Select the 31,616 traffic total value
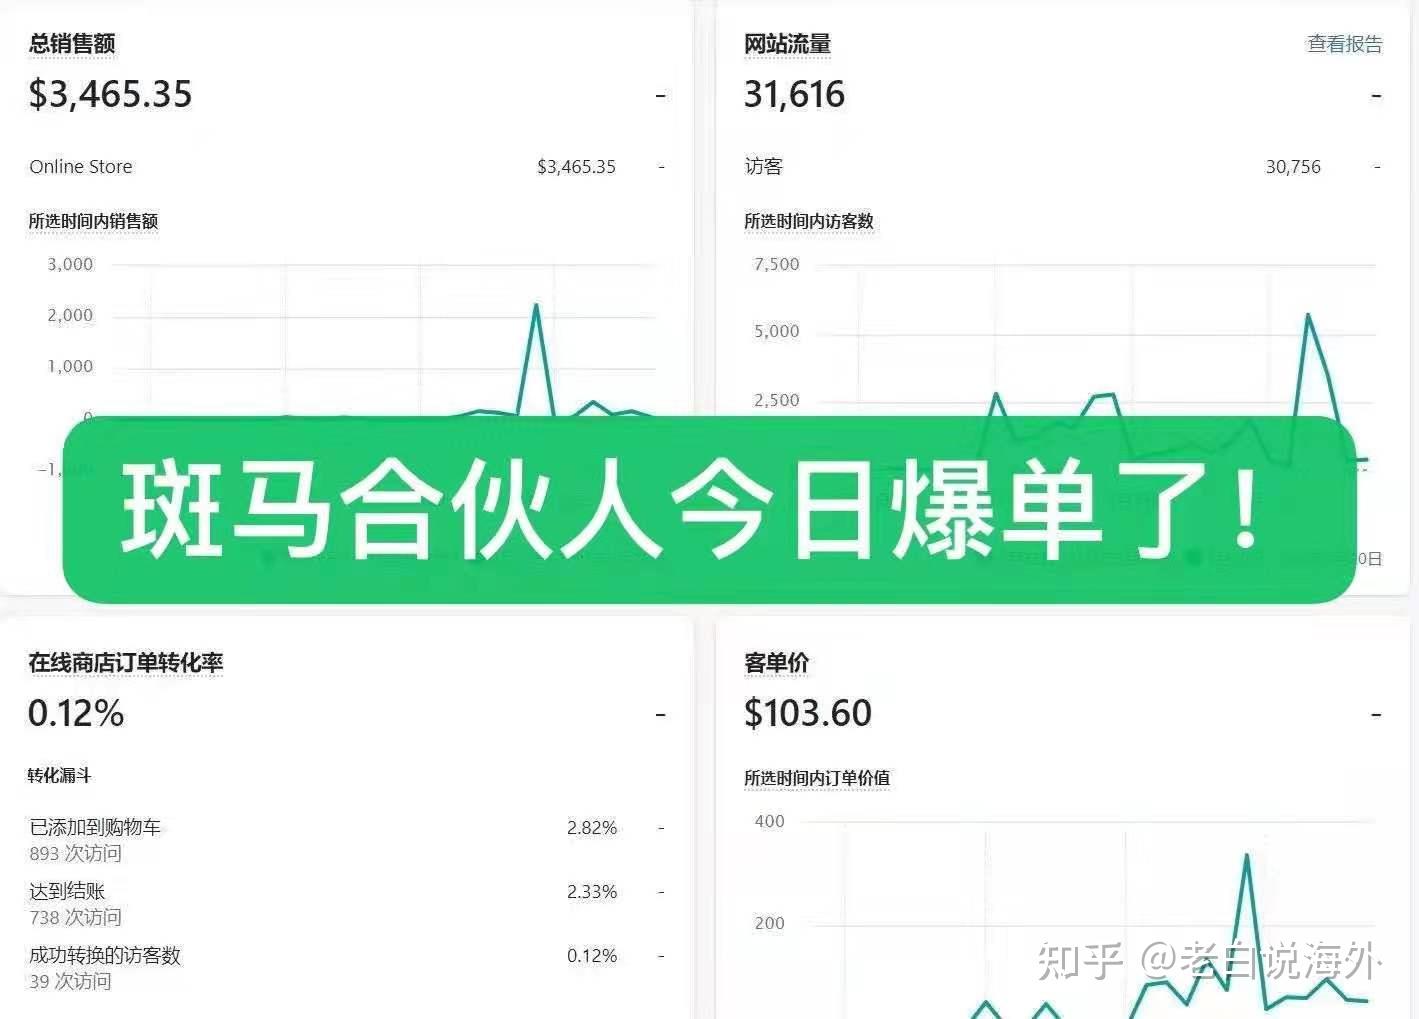 (794, 94)
